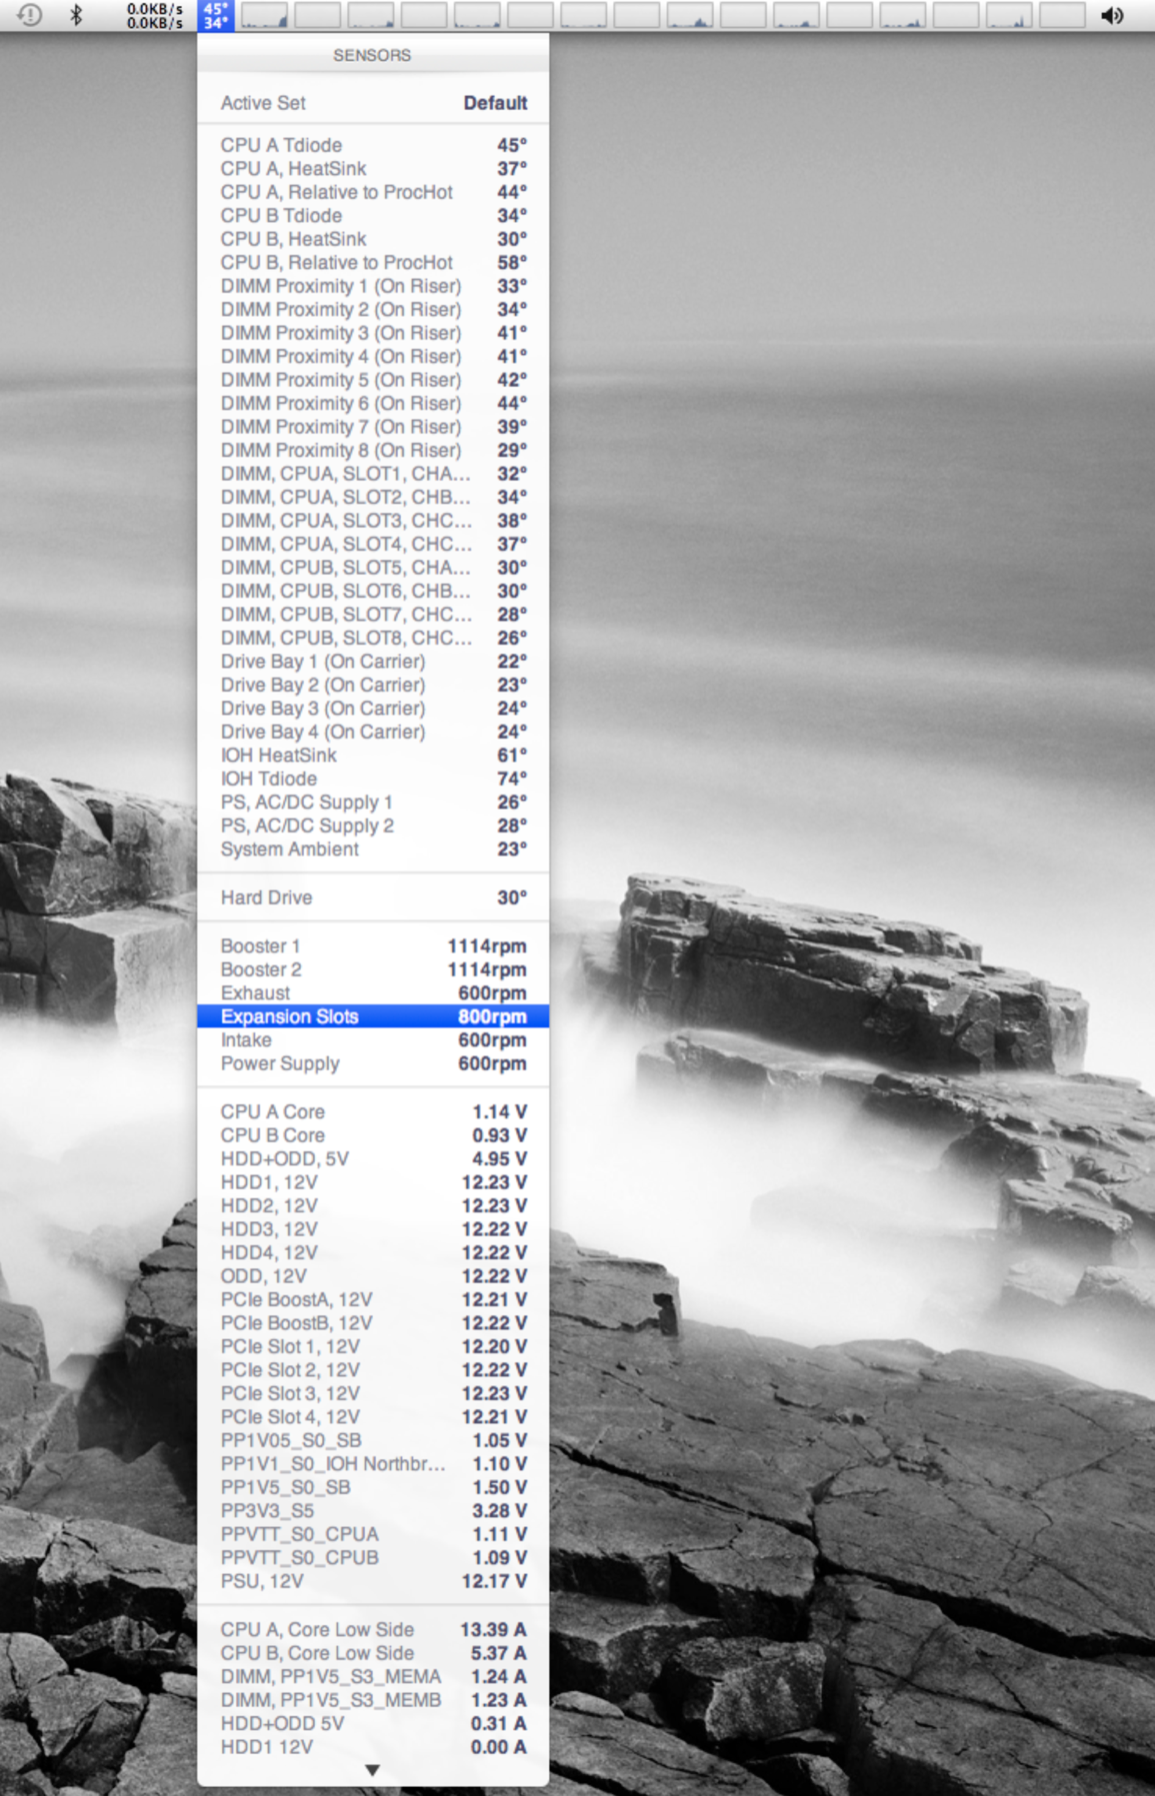This screenshot has width=1155, height=1796.
Task: Open the Bluetooth menu bar icon
Action: click(76, 15)
